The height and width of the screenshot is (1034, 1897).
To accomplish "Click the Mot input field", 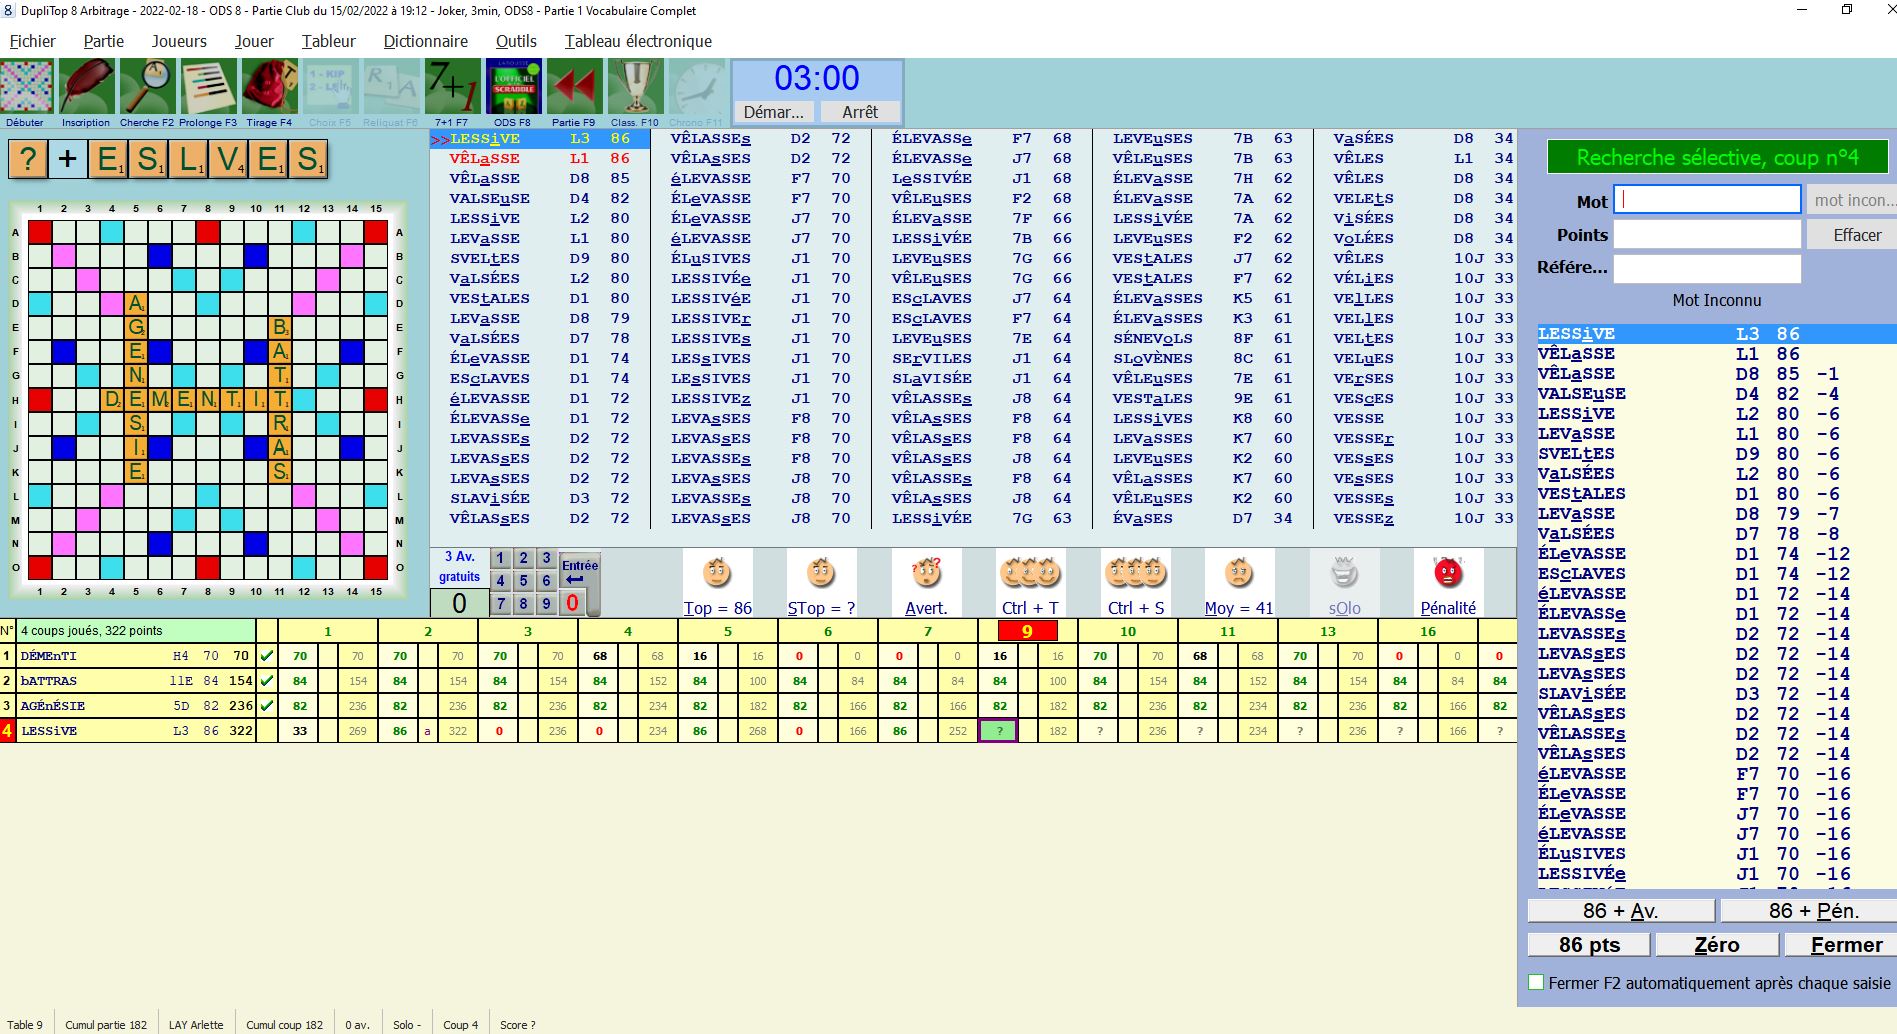I will [x=1707, y=200].
